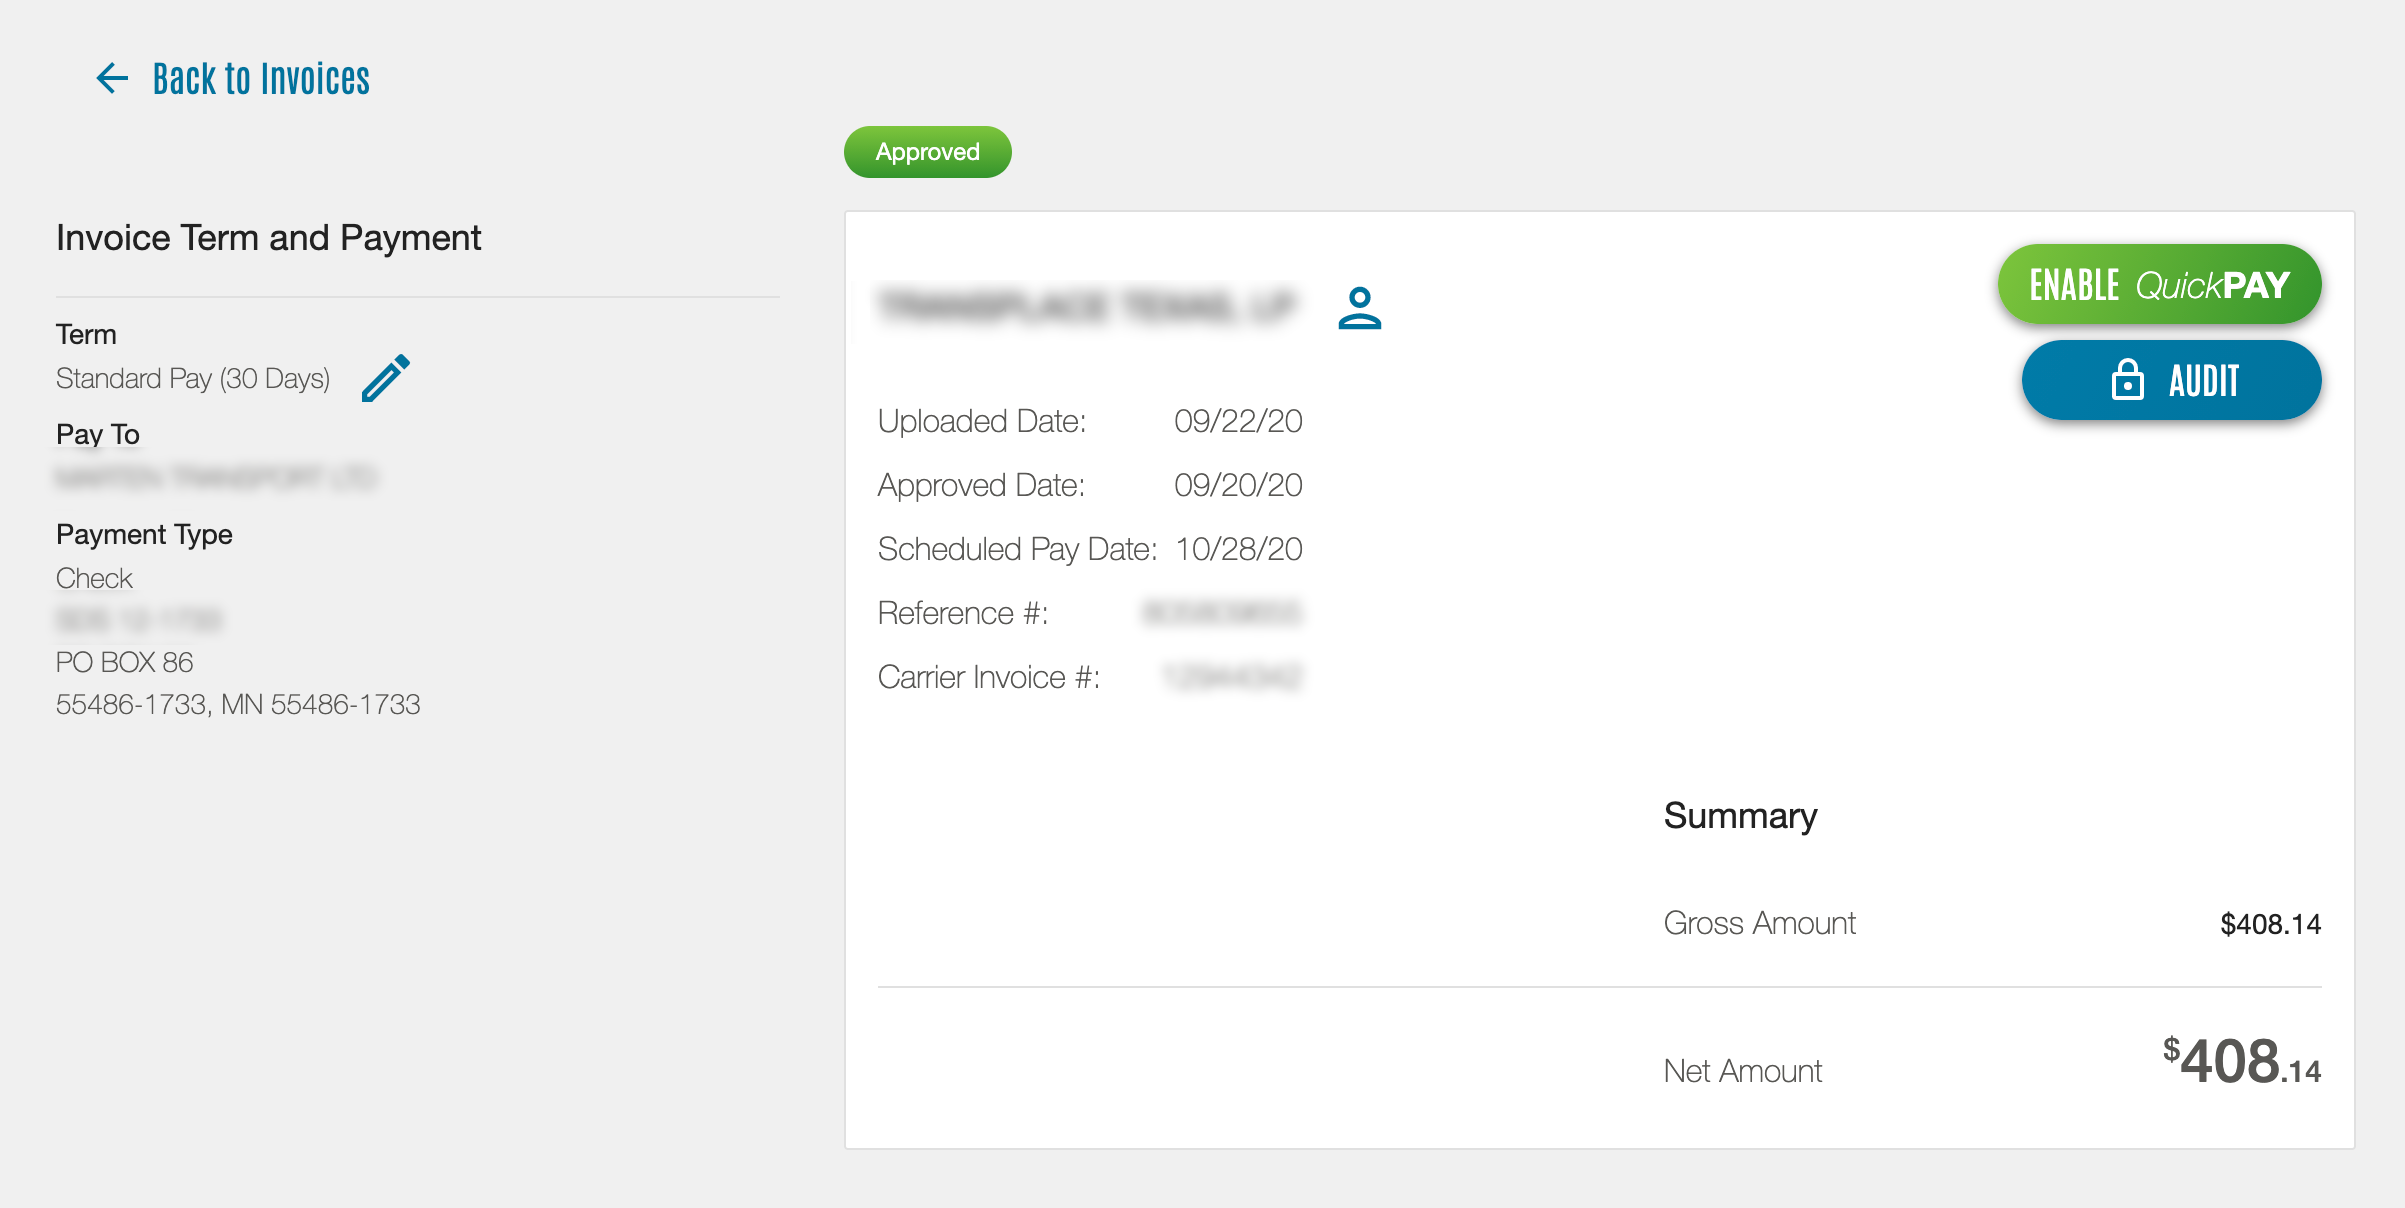Screen dimensions: 2405x1208
Task: Click the back arrow icon next to Back to Invoices
Action: click(111, 78)
